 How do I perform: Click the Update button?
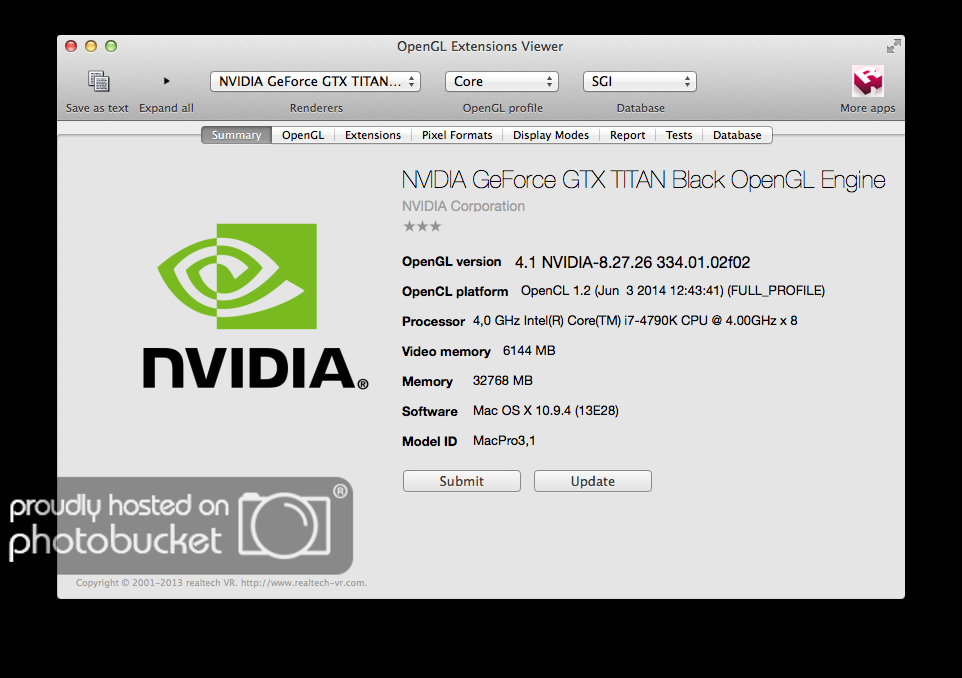tap(593, 481)
